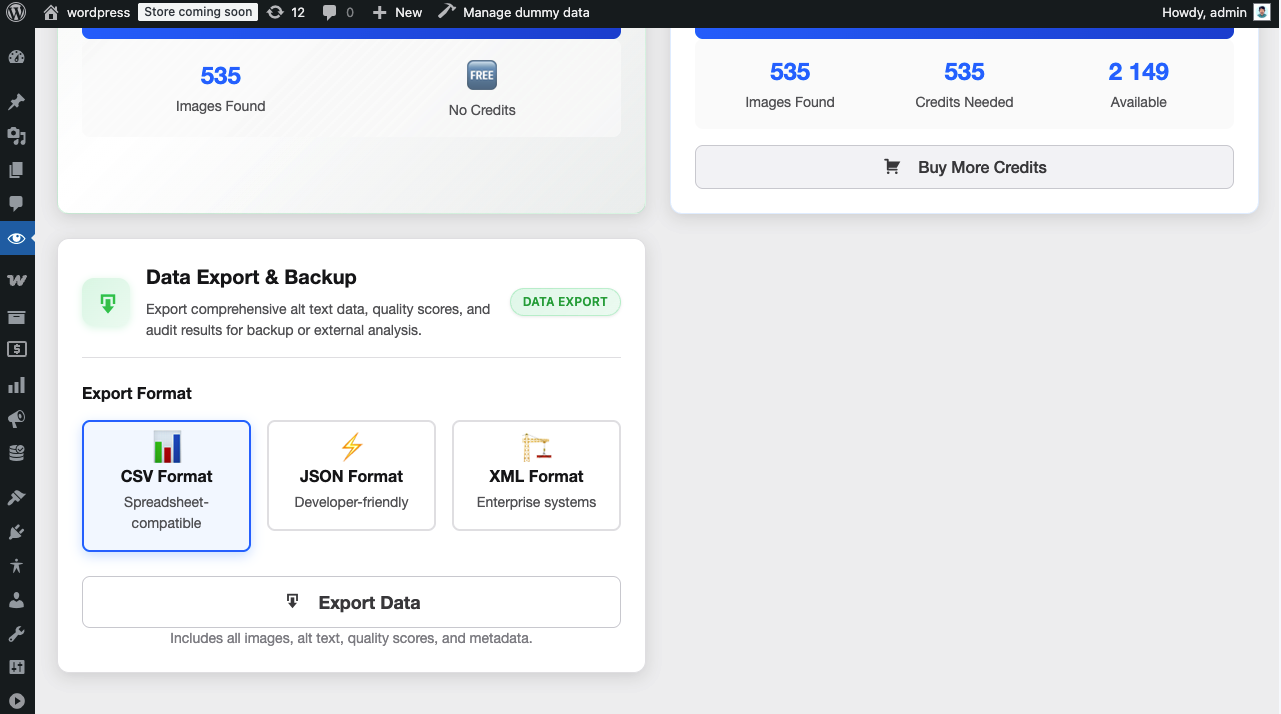Viewport: 1281px width, 714px height.
Task: Select the highlighted eye plugin icon
Action: point(16,238)
